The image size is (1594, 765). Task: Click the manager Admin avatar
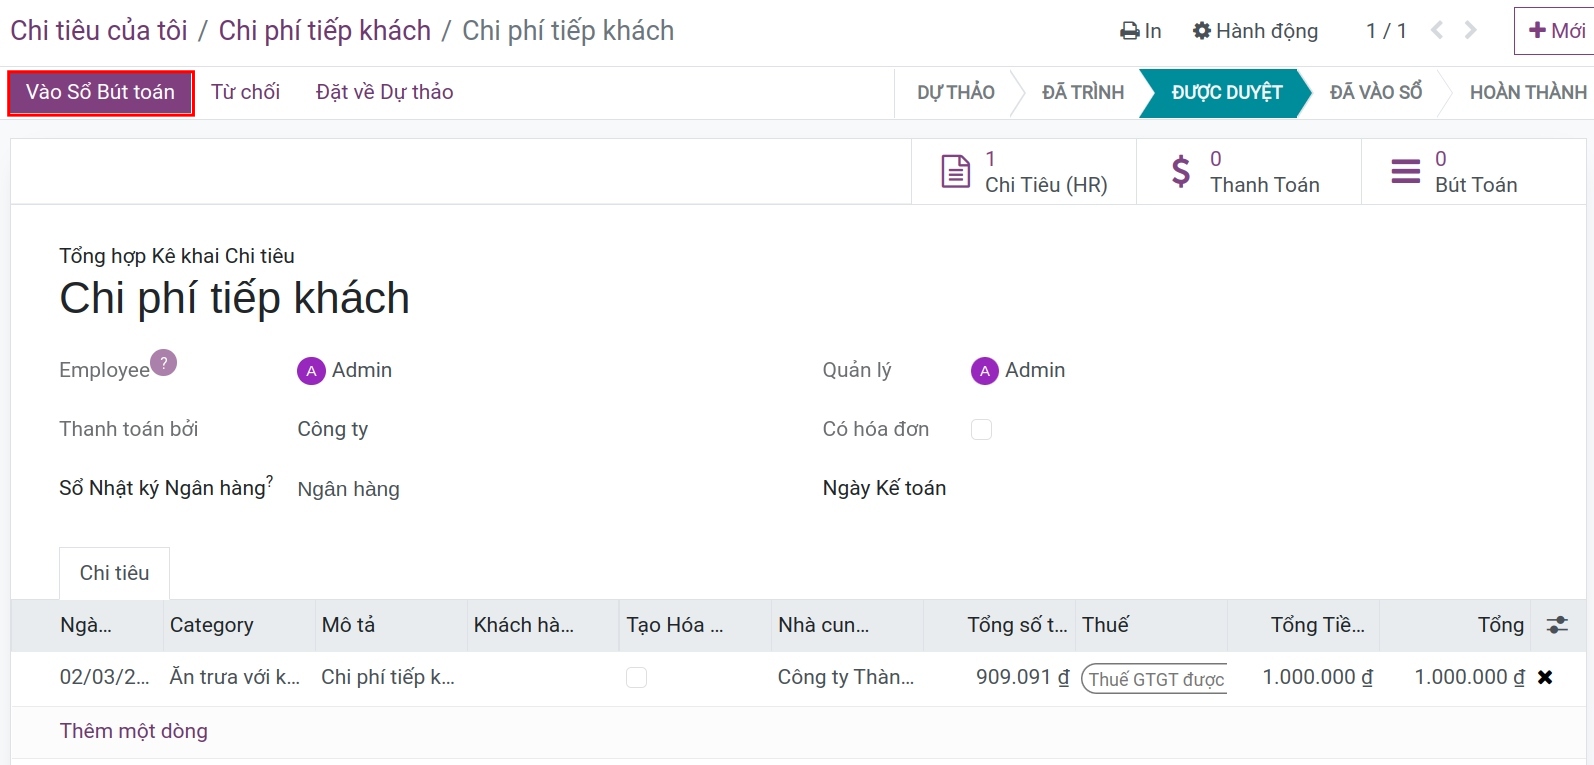985,371
